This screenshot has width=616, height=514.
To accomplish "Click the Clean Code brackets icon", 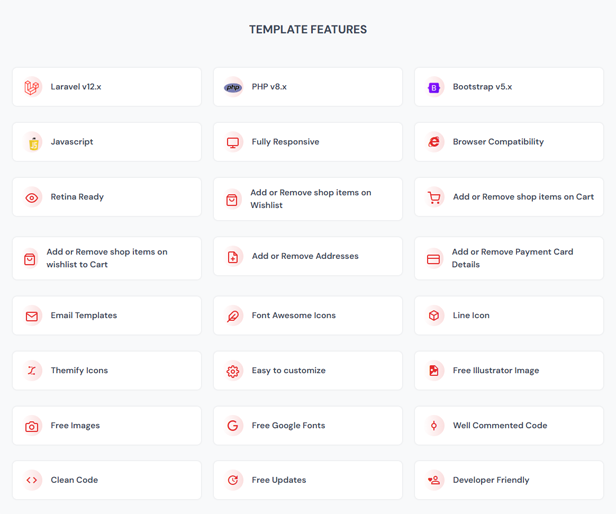I will pos(32,480).
